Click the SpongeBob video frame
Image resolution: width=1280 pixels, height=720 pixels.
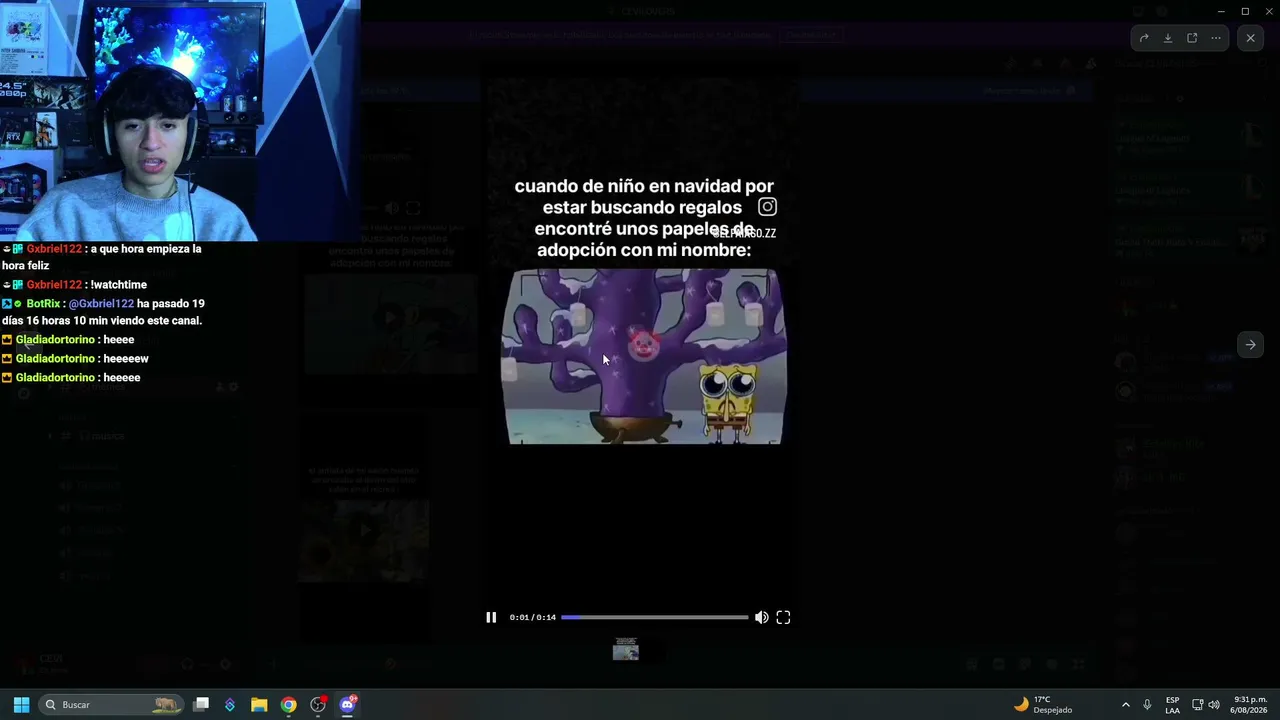click(x=644, y=356)
